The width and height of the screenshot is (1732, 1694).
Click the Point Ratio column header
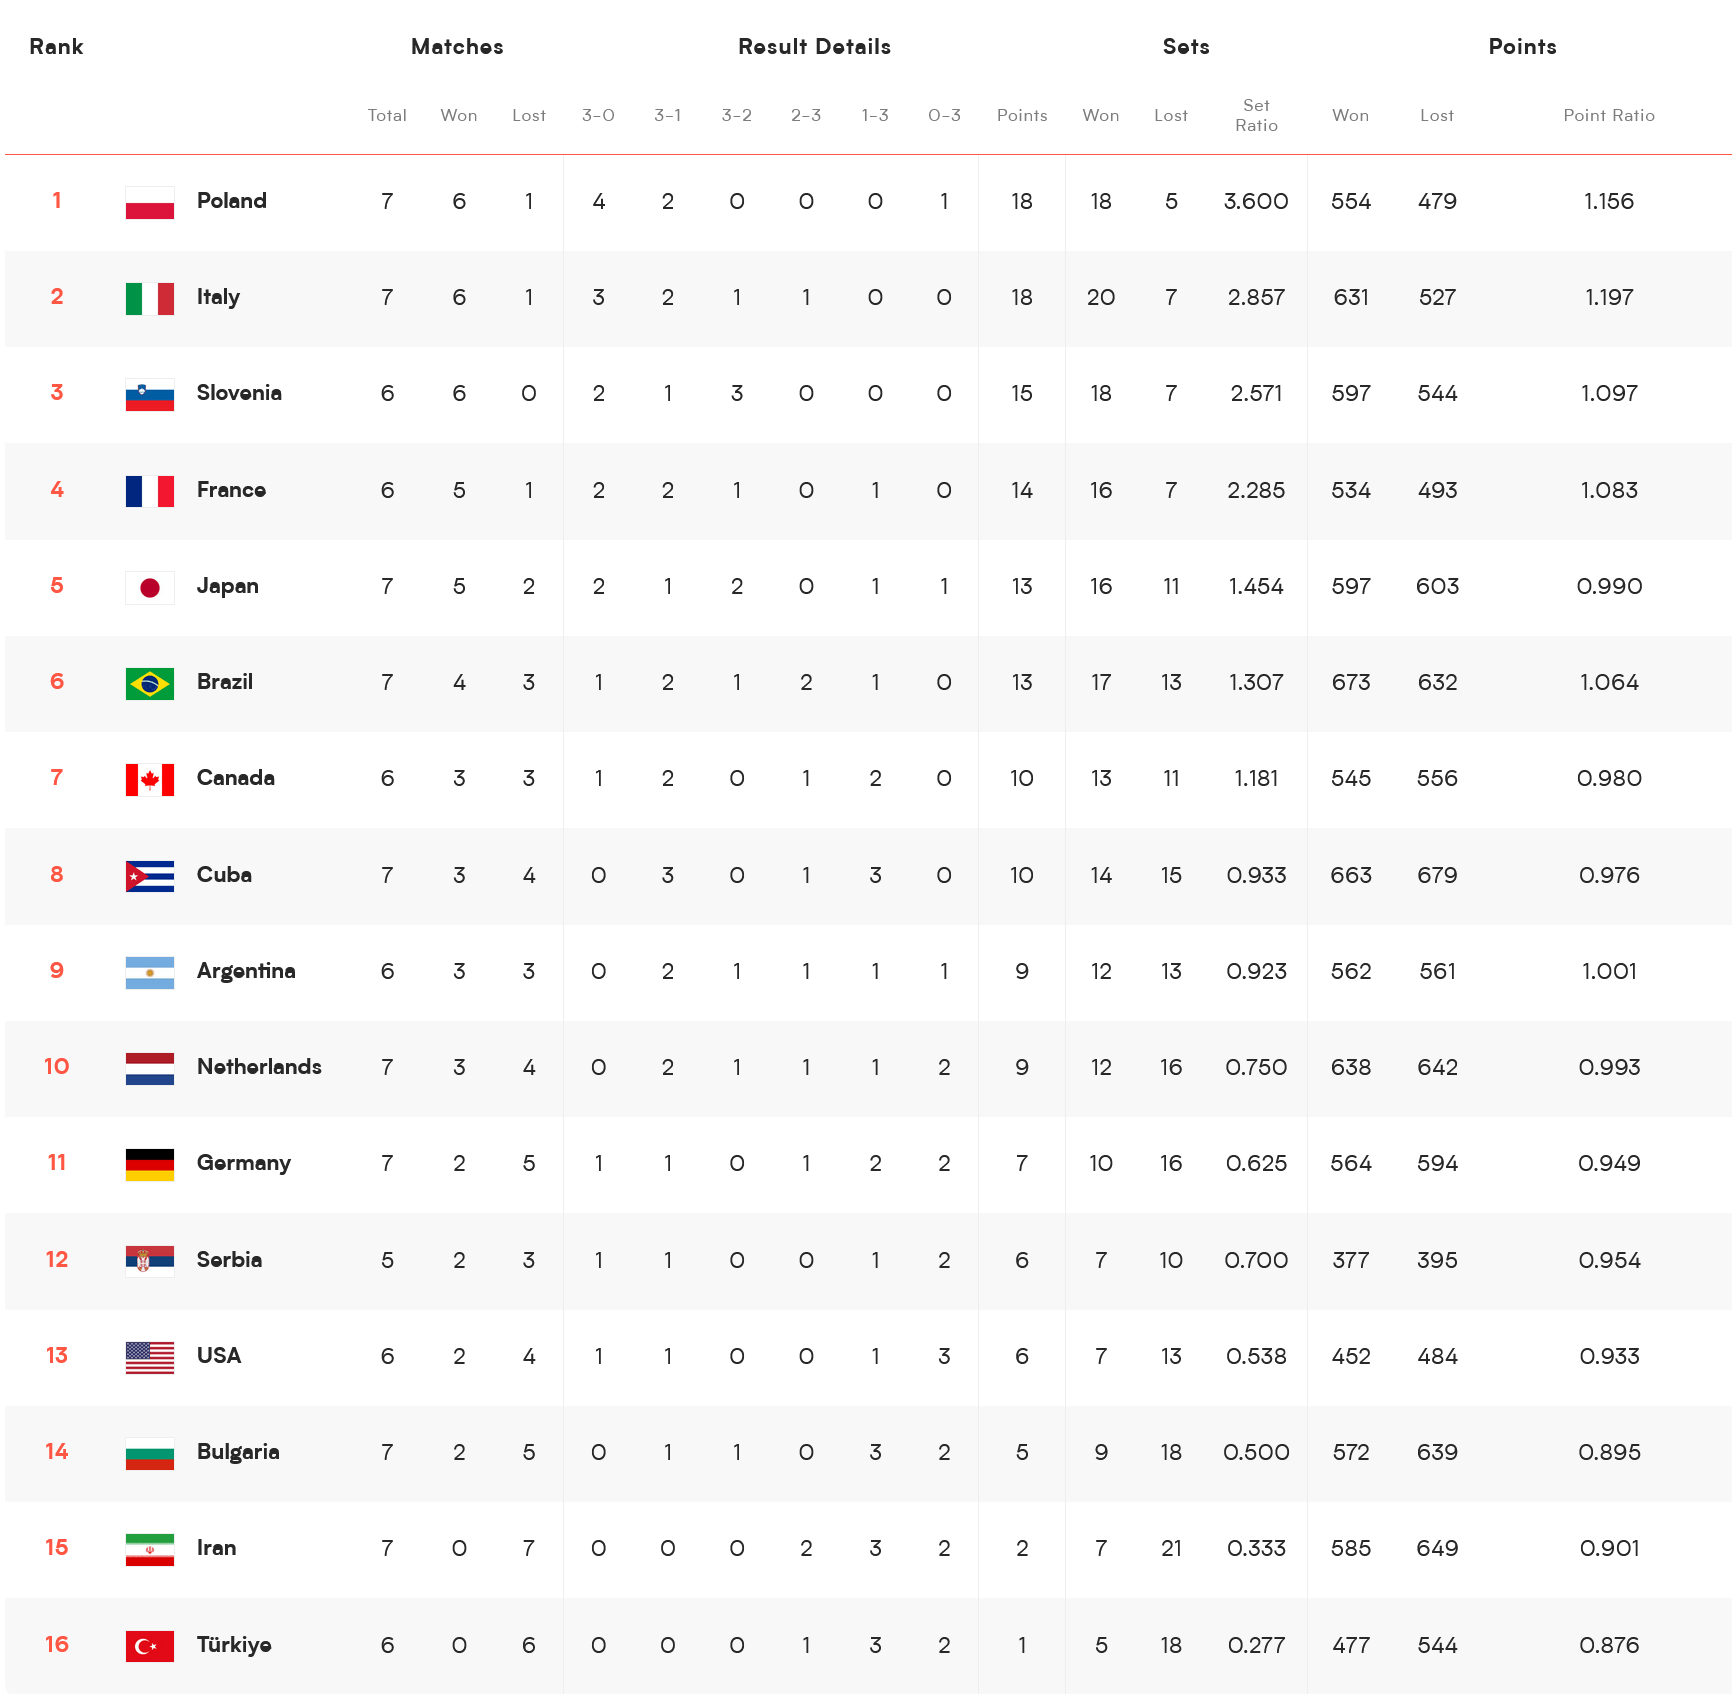coord(1609,115)
